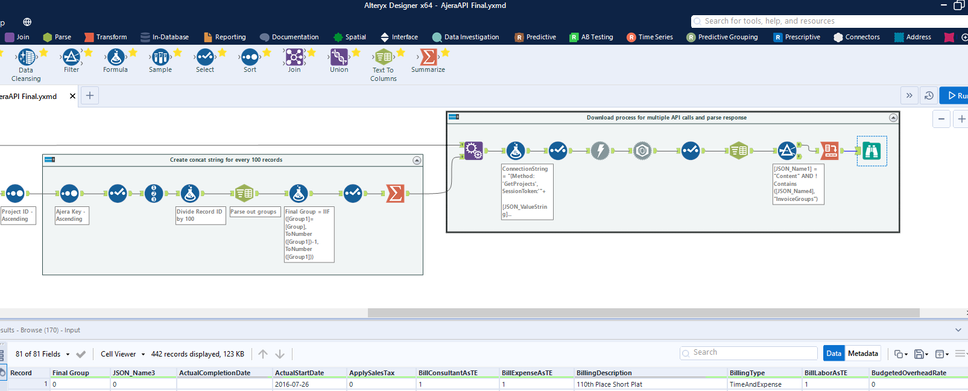Open the Cell Viewer dropdown
The image size is (968, 391).
pos(123,354)
